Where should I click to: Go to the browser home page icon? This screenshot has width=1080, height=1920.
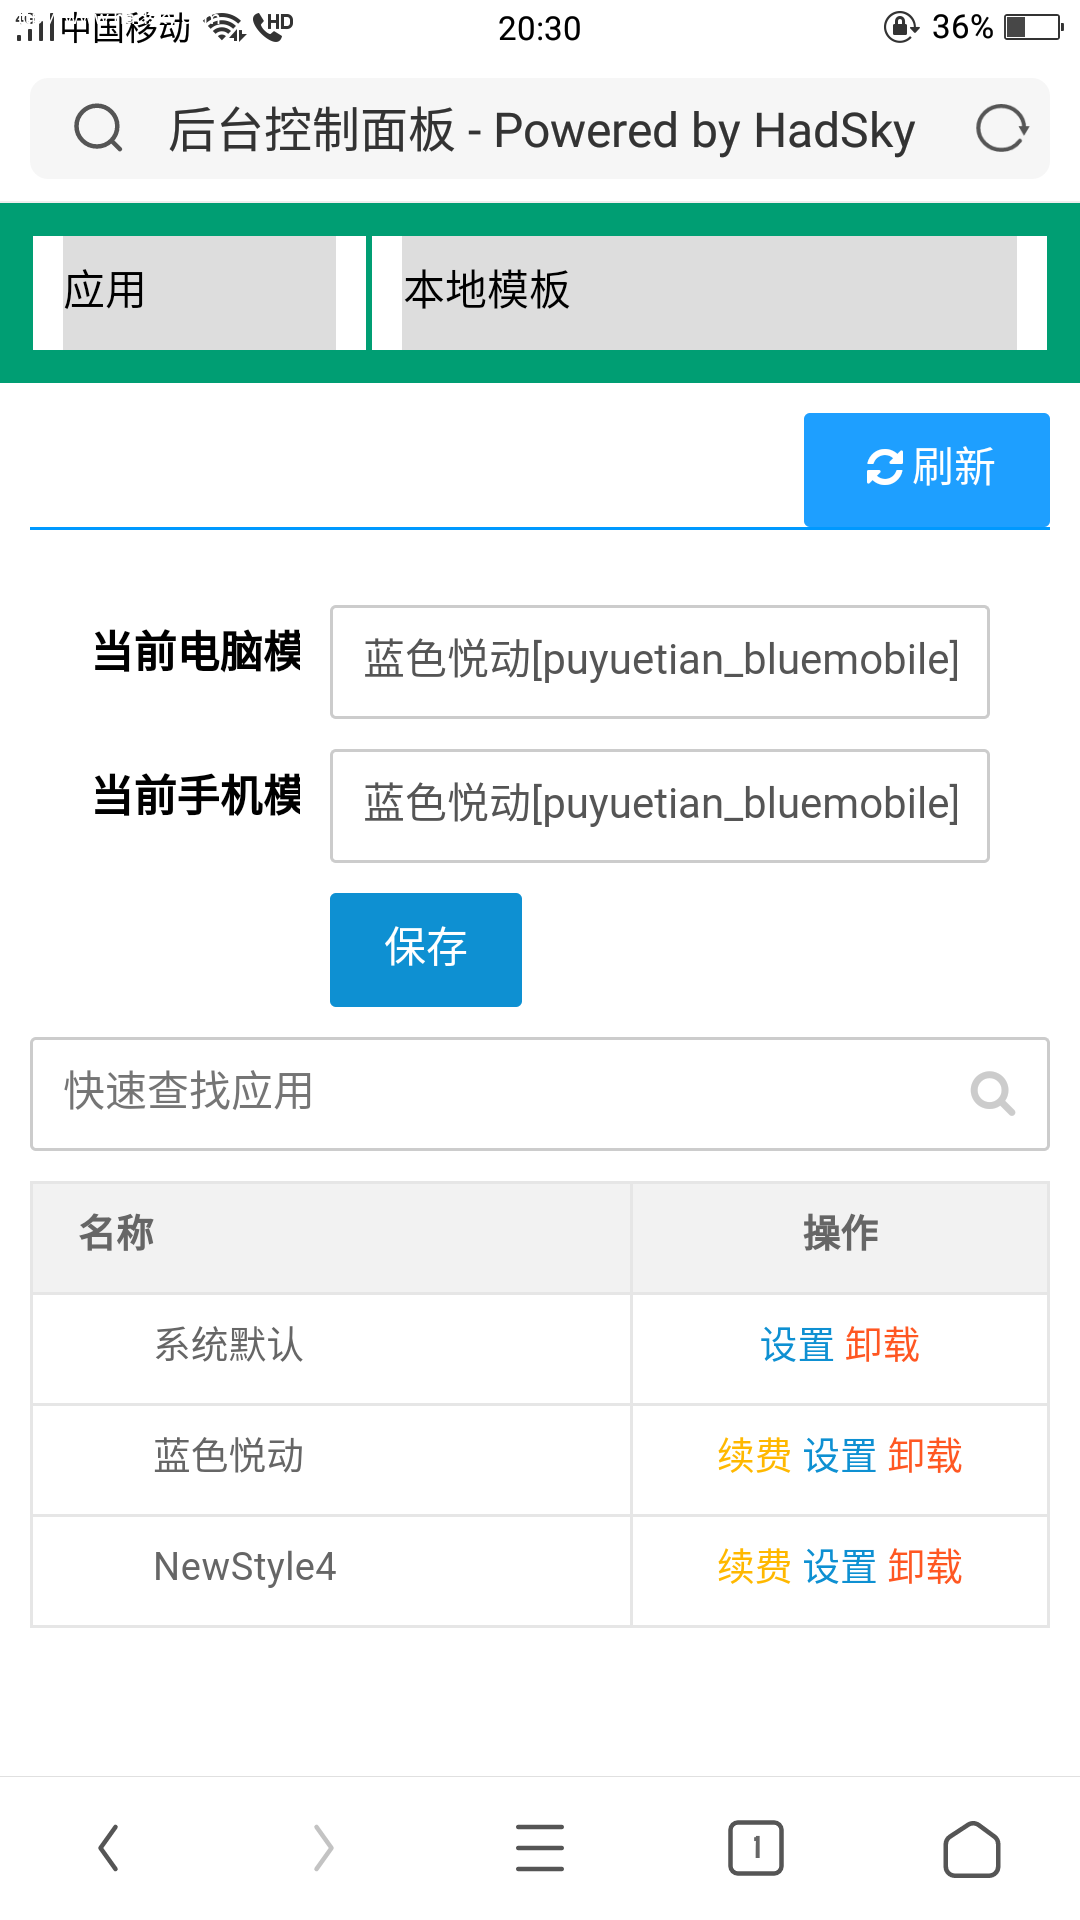(x=972, y=1848)
